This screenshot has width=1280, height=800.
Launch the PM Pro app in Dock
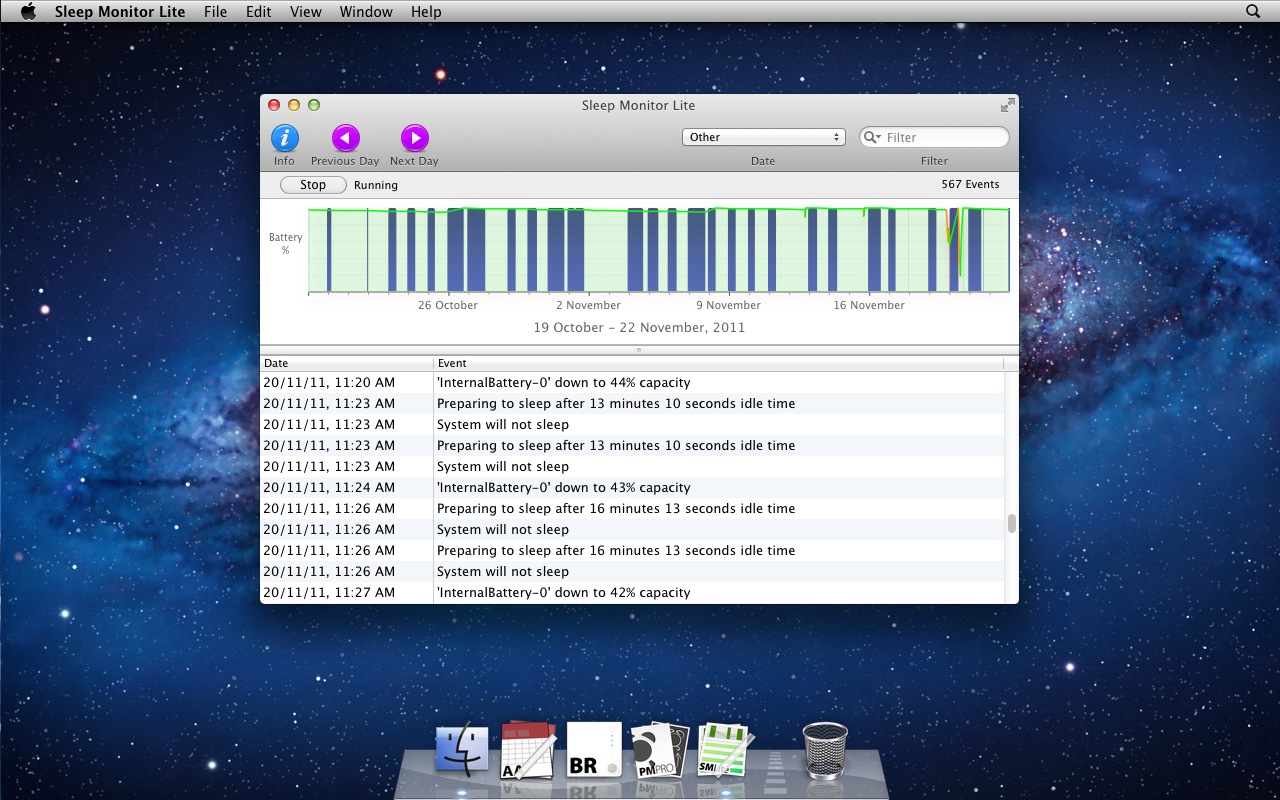pyautogui.click(x=660, y=750)
